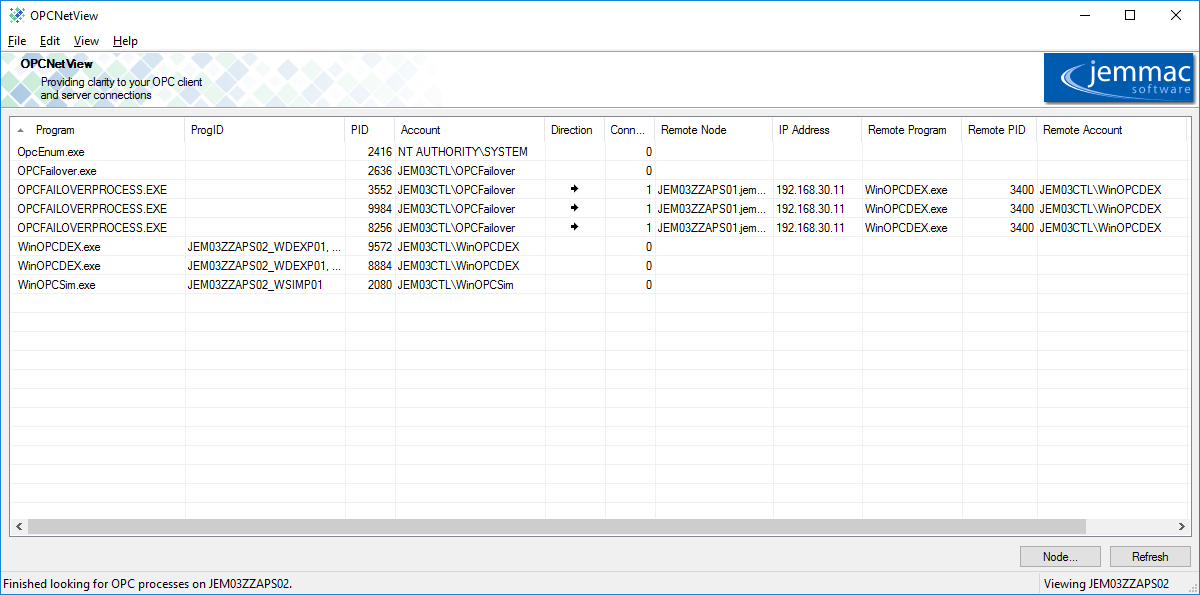Image resolution: width=1200 pixels, height=595 pixels.
Task: Click the horizontal scrollbar thumb
Action: (557, 527)
